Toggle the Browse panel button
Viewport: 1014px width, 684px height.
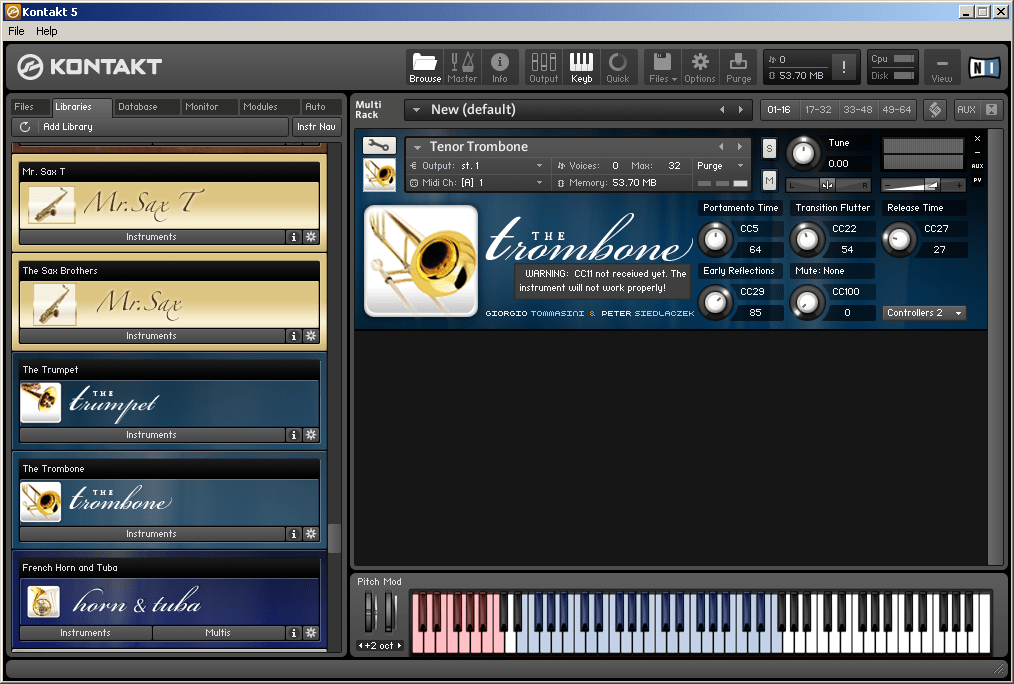(x=425, y=67)
